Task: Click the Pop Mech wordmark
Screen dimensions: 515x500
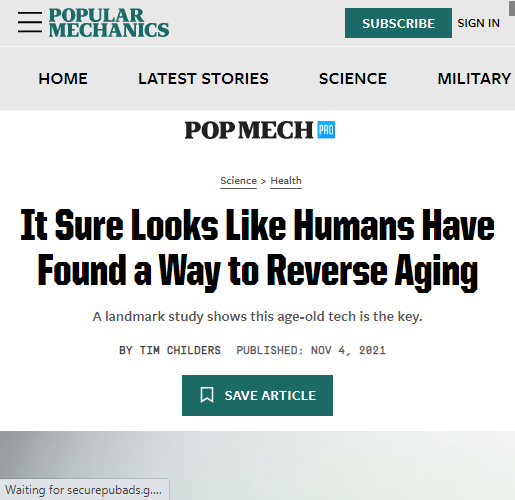Action: tap(249, 130)
